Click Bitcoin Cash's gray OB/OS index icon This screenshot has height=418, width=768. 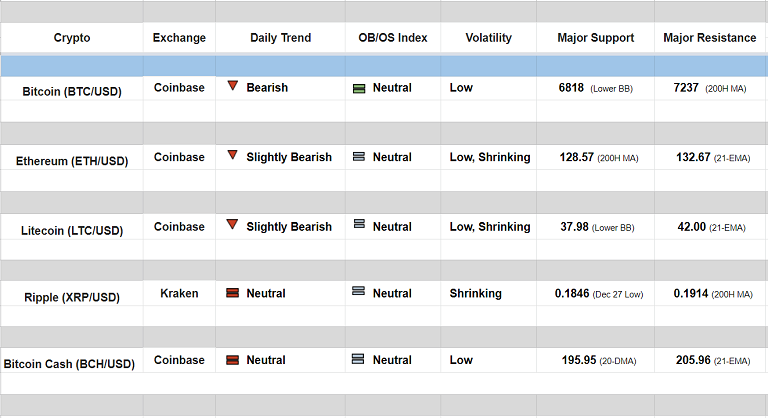click(359, 360)
